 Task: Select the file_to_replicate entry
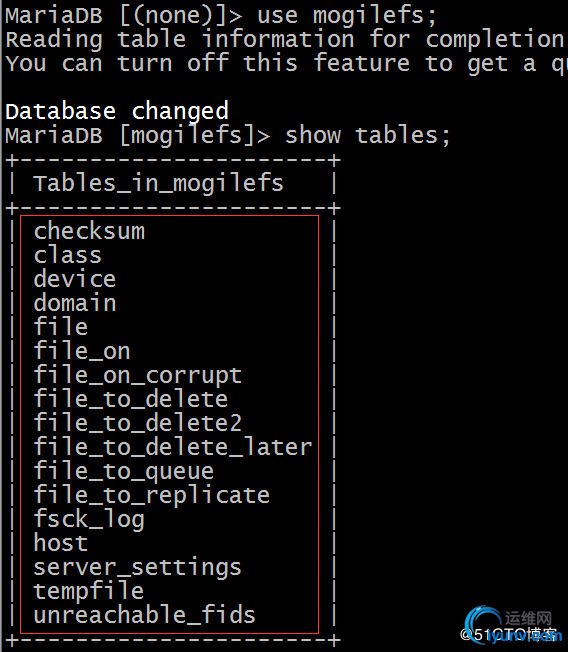[x=152, y=496]
